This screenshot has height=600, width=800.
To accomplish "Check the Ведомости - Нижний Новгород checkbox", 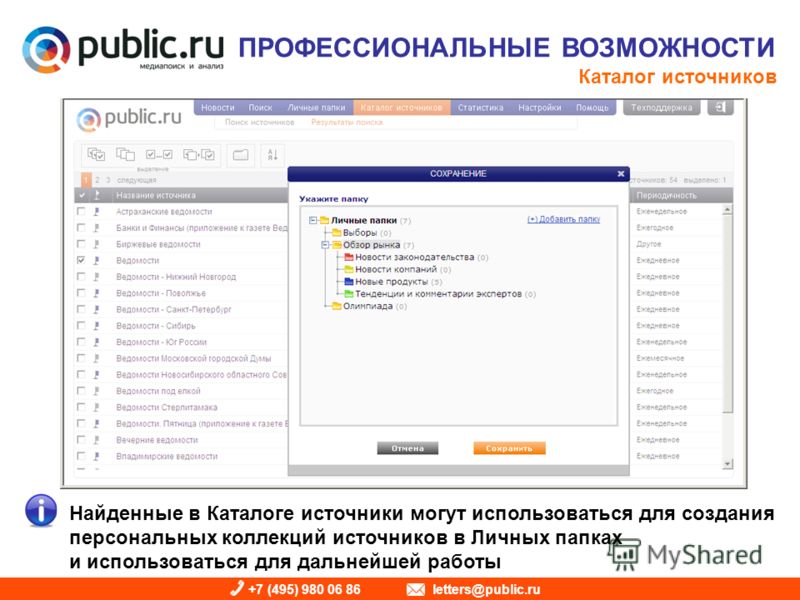I will 81,277.
